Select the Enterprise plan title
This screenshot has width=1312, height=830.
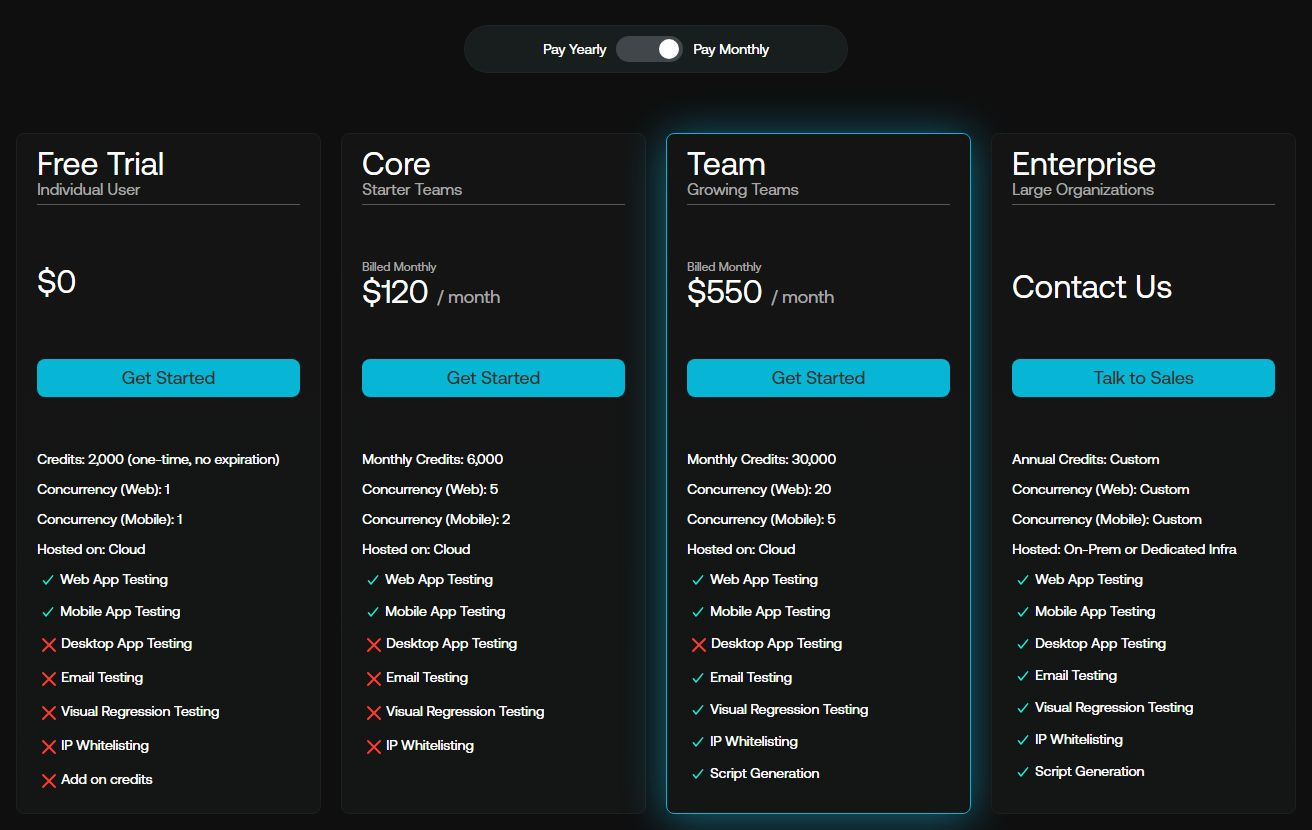[1083, 164]
